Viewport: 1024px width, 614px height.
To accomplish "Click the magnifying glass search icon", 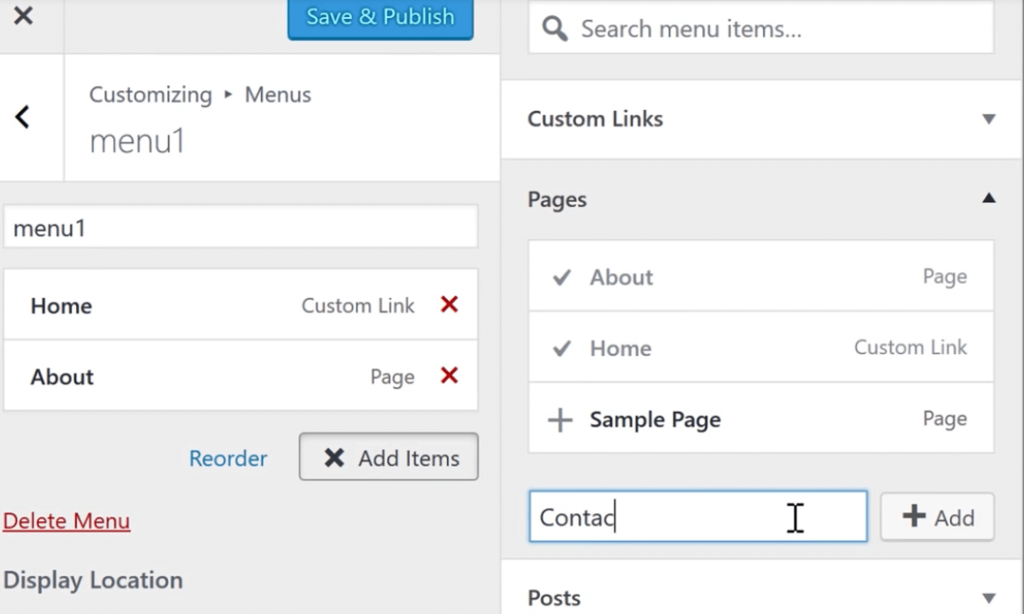I will [554, 29].
